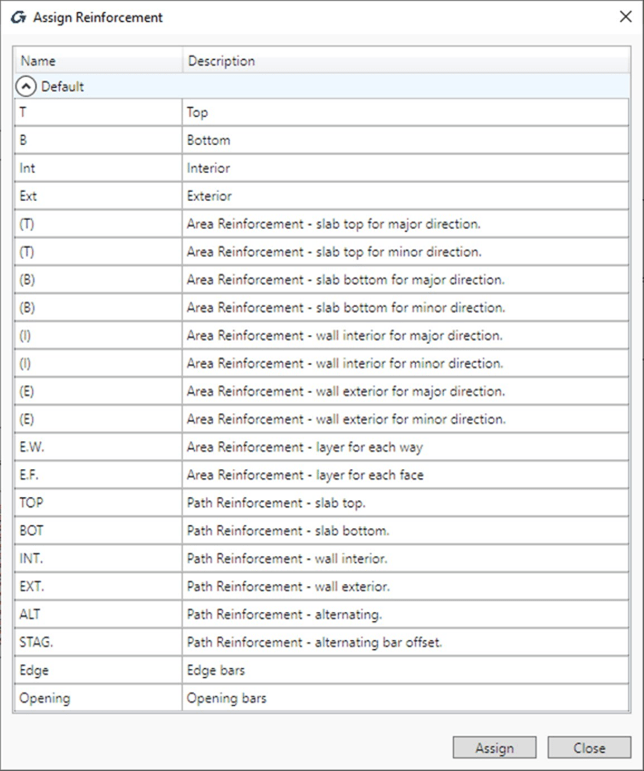Click the Assign button
The width and height of the screenshot is (644, 771).
coord(494,747)
